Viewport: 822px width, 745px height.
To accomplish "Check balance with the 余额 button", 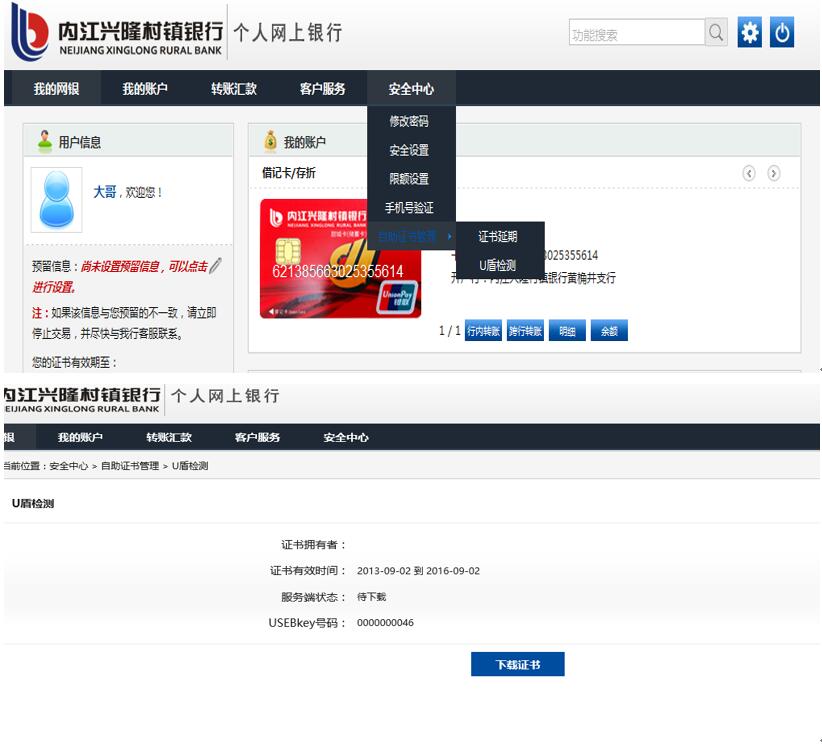I will click(609, 330).
